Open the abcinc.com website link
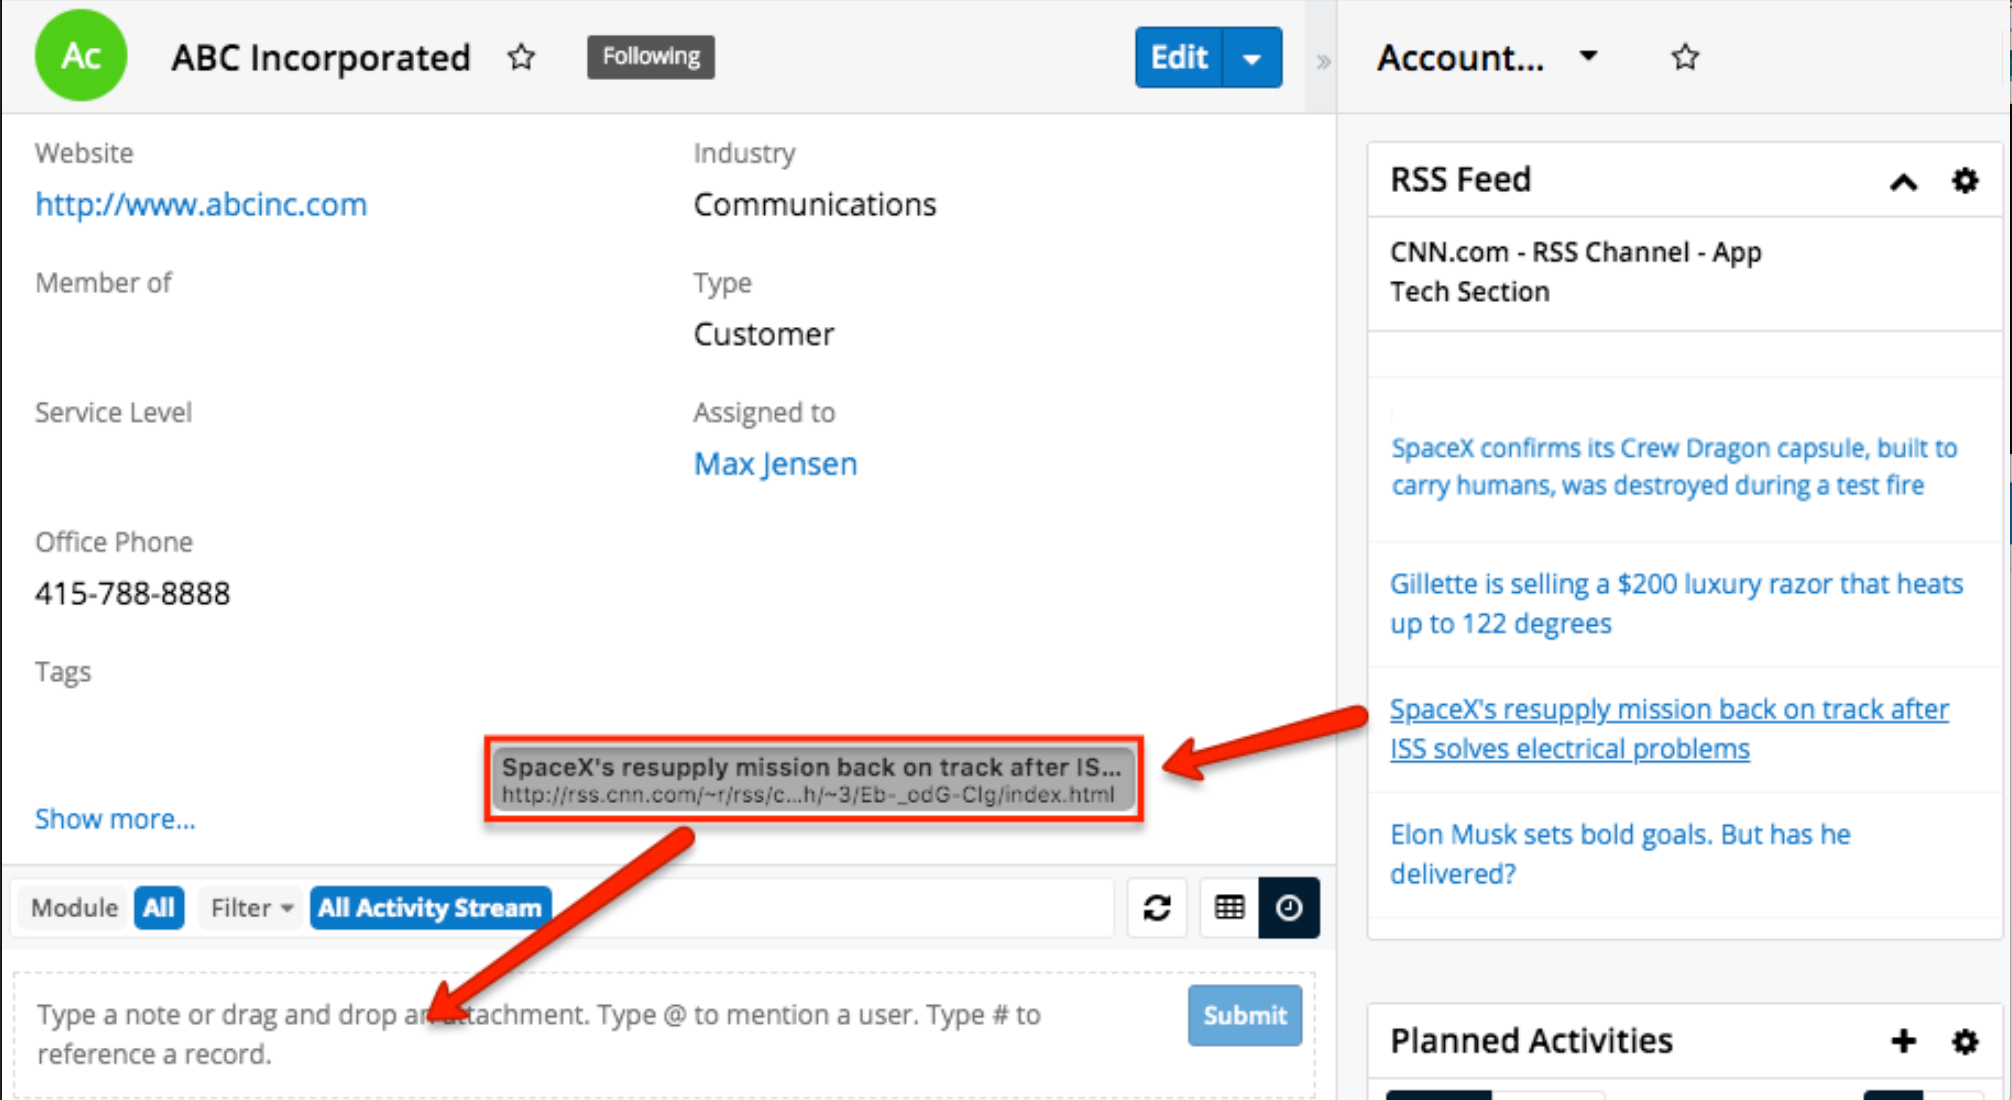 pyautogui.click(x=201, y=205)
